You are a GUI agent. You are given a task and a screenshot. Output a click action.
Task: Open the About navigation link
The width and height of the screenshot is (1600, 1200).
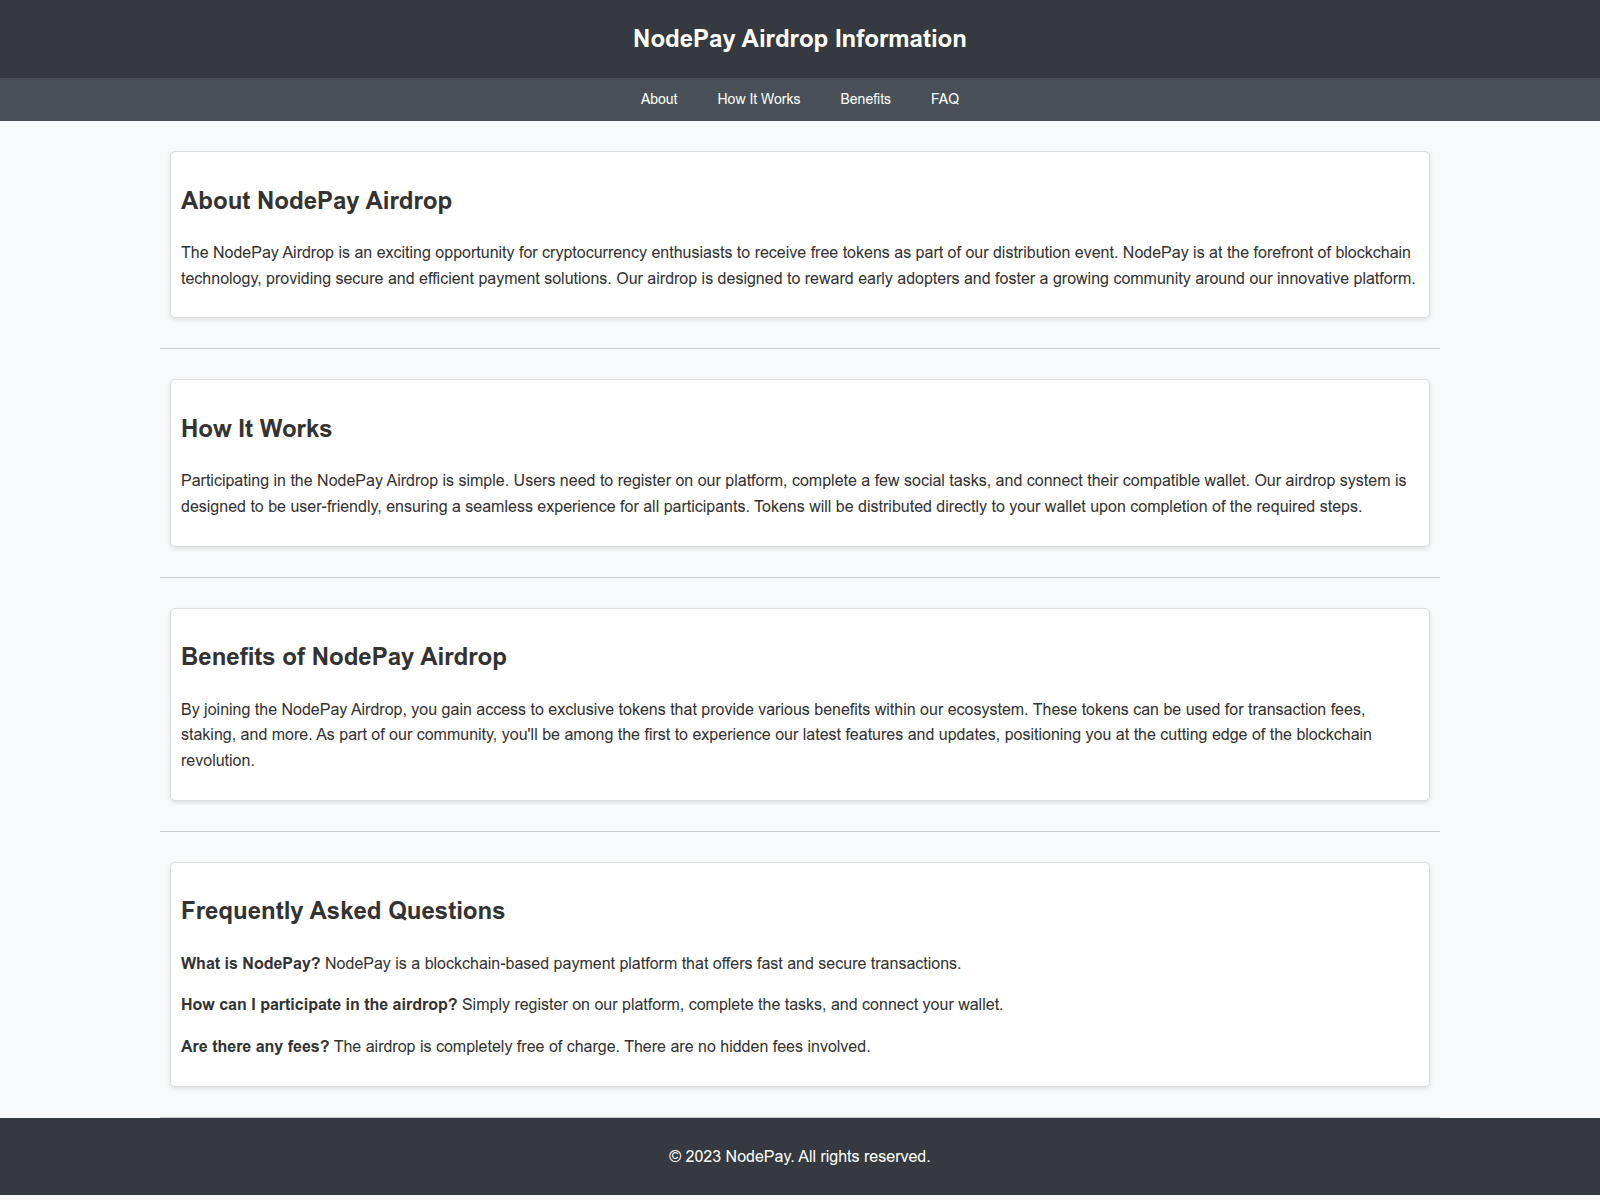click(x=659, y=99)
